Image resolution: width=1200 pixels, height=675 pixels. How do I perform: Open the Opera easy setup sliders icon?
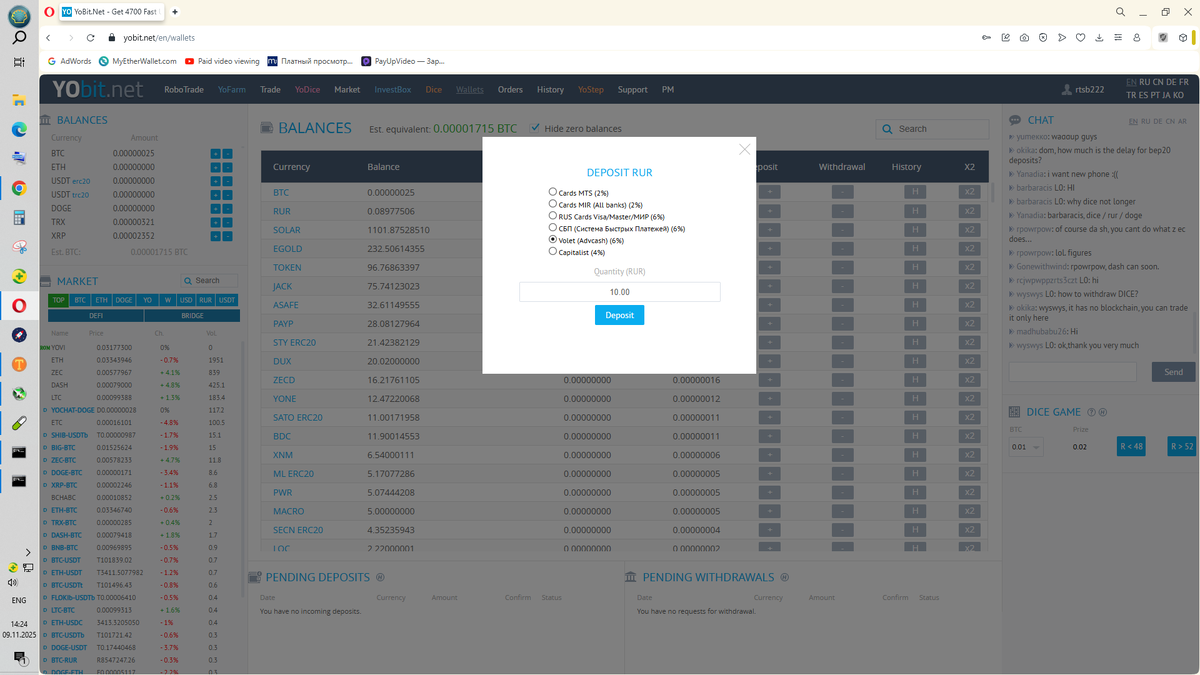[x=1118, y=37]
